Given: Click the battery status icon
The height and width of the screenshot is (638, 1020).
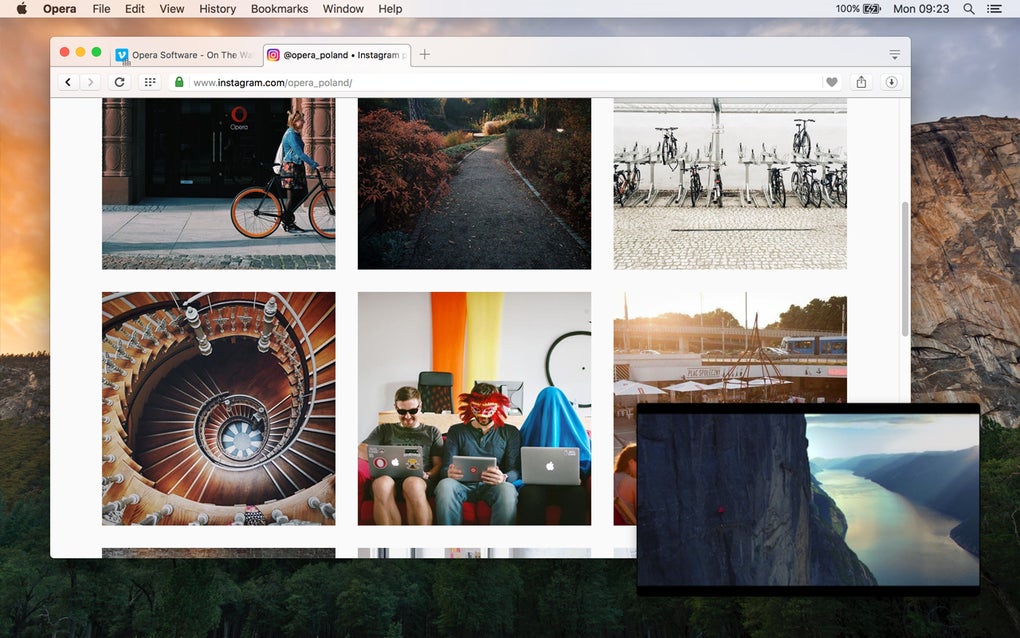Looking at the screenshot, I should pos(872,8).
